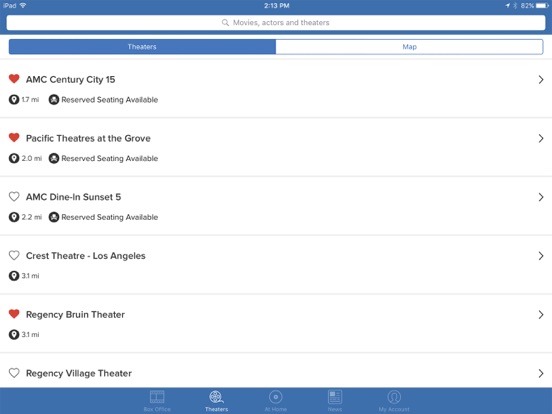Screen dimensions: 552x414
Task: Unfavorite AMC Century City 15 heart
Action: pyautogui.click(x=14, y=79)
